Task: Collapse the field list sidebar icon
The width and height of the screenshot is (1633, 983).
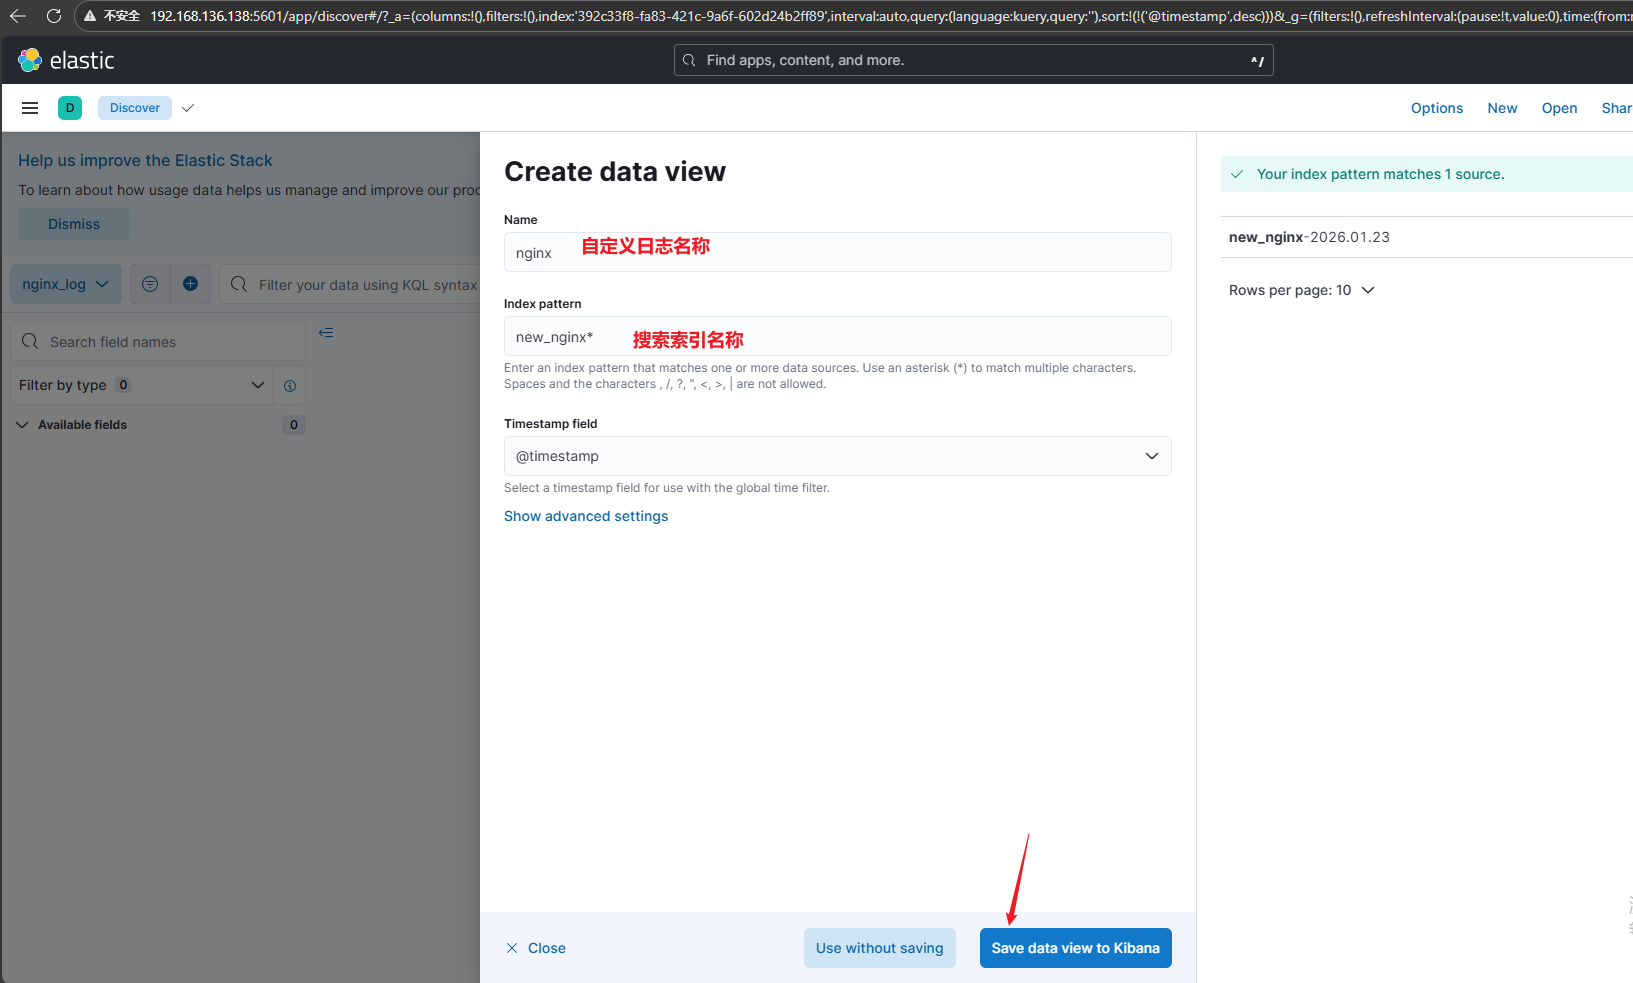Action: [326, 333]
